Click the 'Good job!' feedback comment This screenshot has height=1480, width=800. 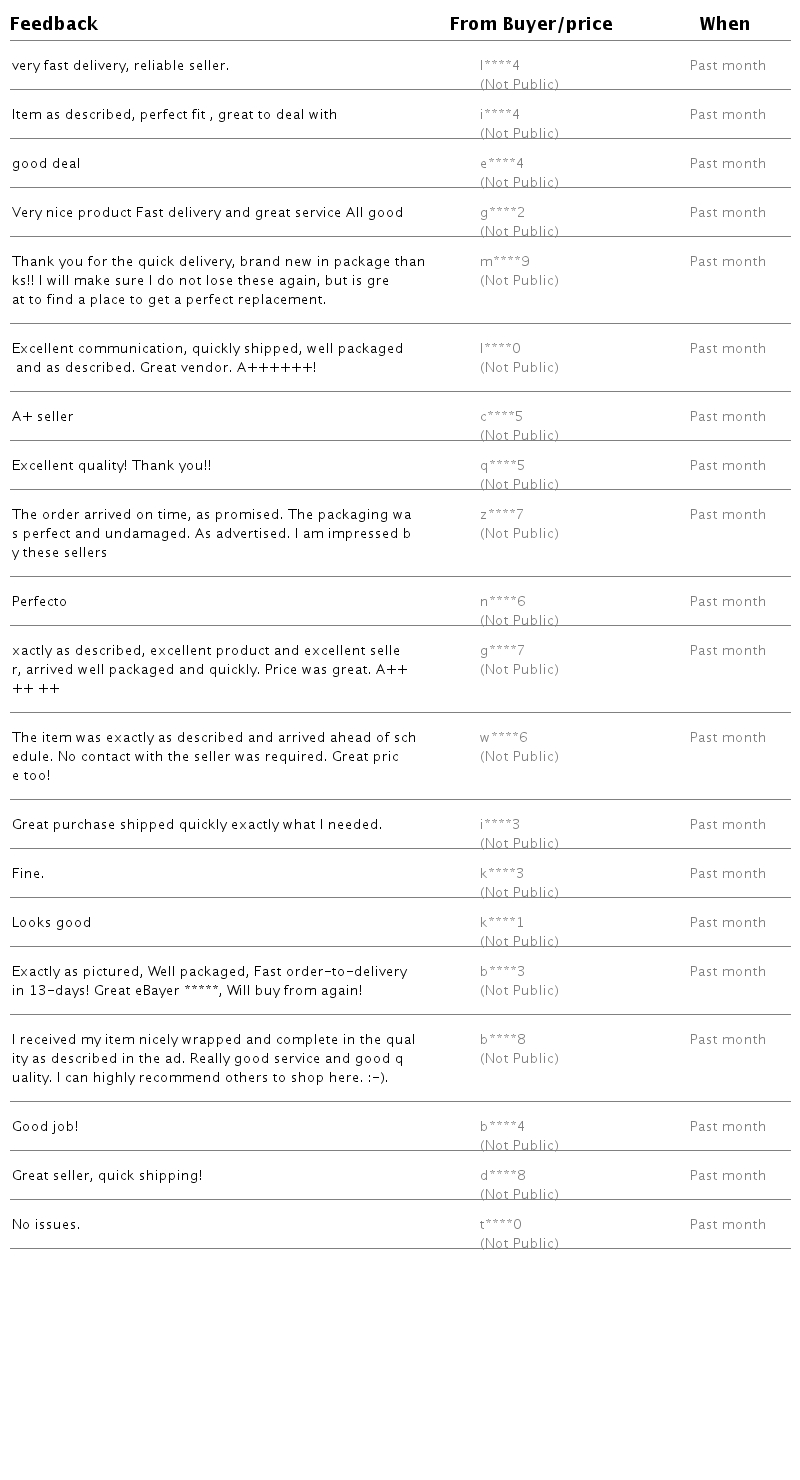[x=45, y=1127]
